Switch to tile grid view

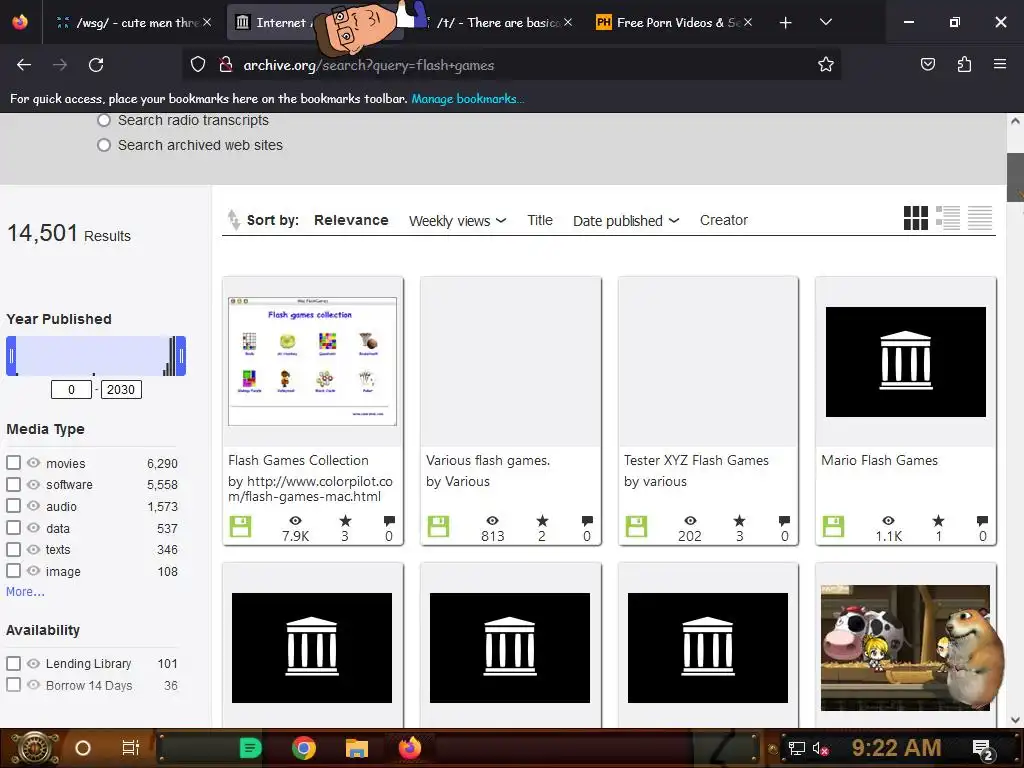(x=916, y=218)
